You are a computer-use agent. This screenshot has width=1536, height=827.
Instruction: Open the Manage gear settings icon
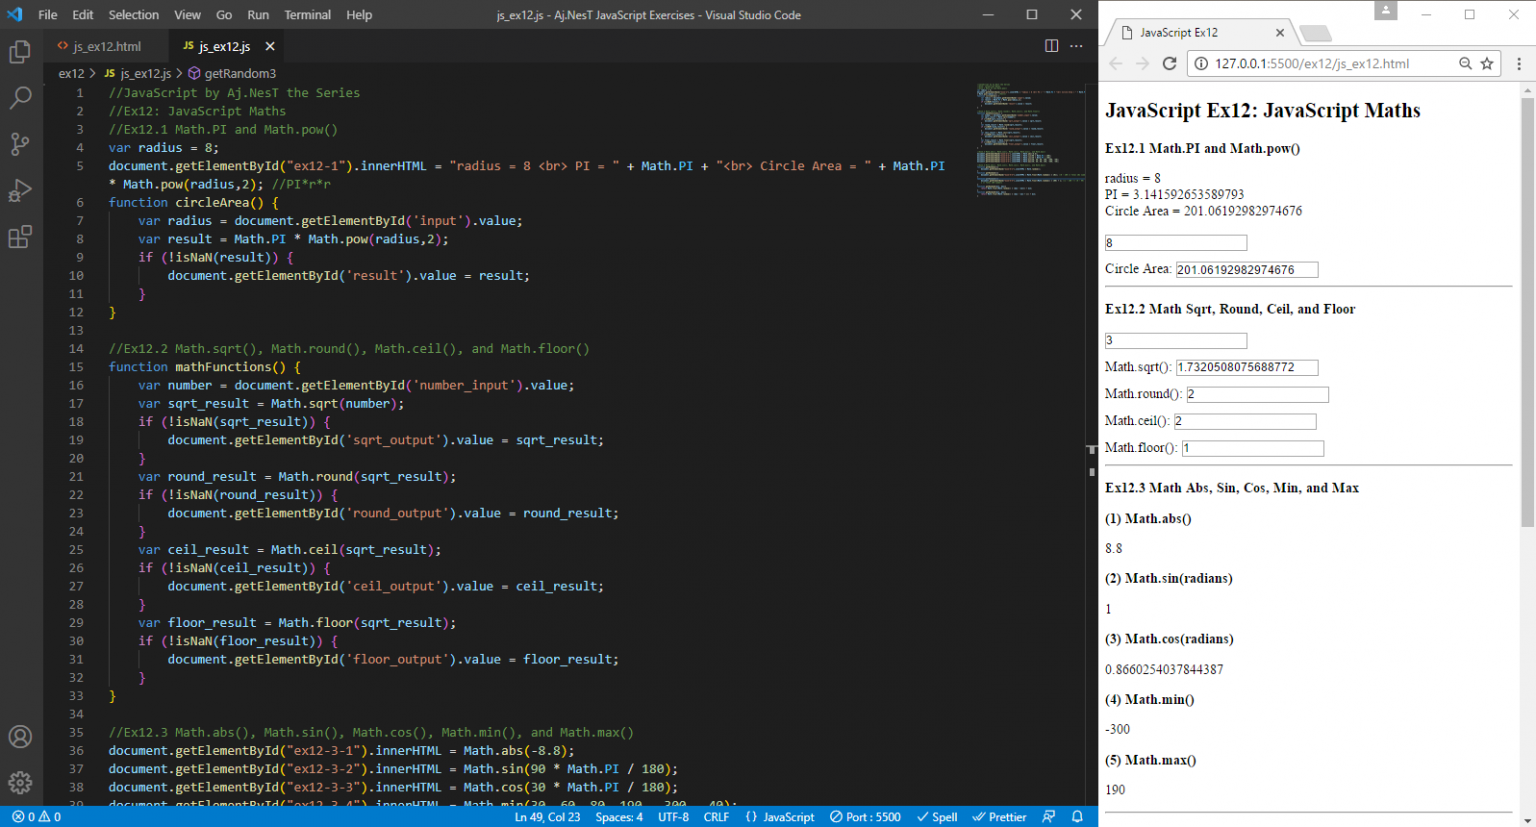[x=20, y=782]
